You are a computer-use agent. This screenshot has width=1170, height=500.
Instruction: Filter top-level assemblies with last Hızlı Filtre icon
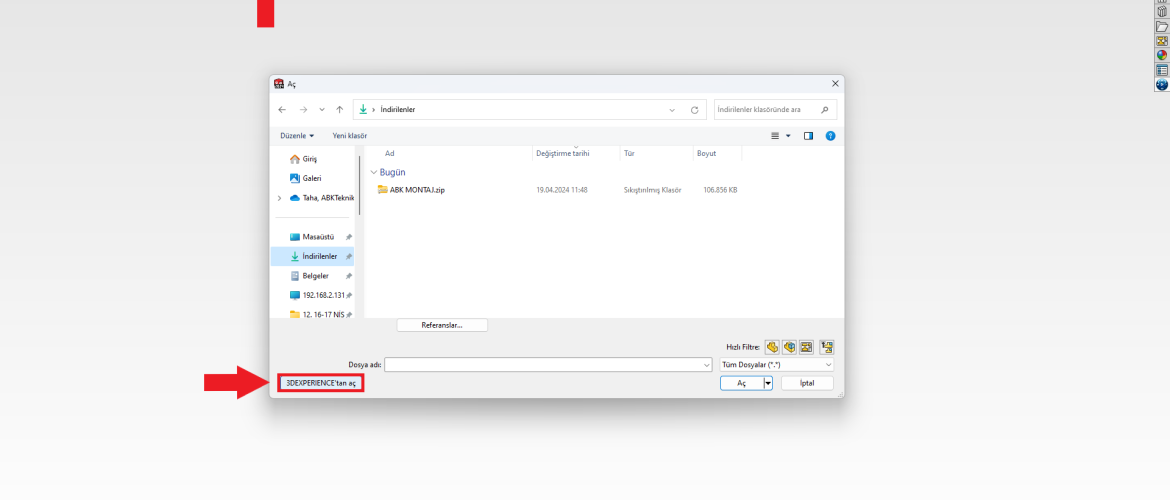click(826, 347)
